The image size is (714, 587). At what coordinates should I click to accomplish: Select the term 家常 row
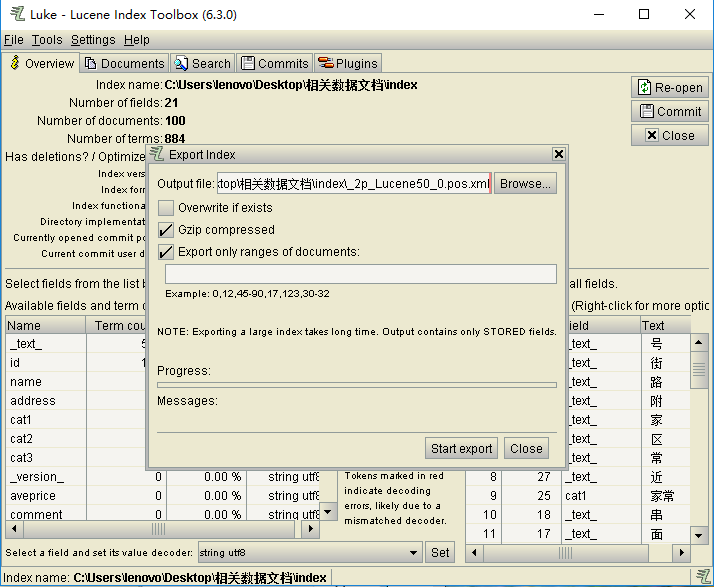coord(578,495)
